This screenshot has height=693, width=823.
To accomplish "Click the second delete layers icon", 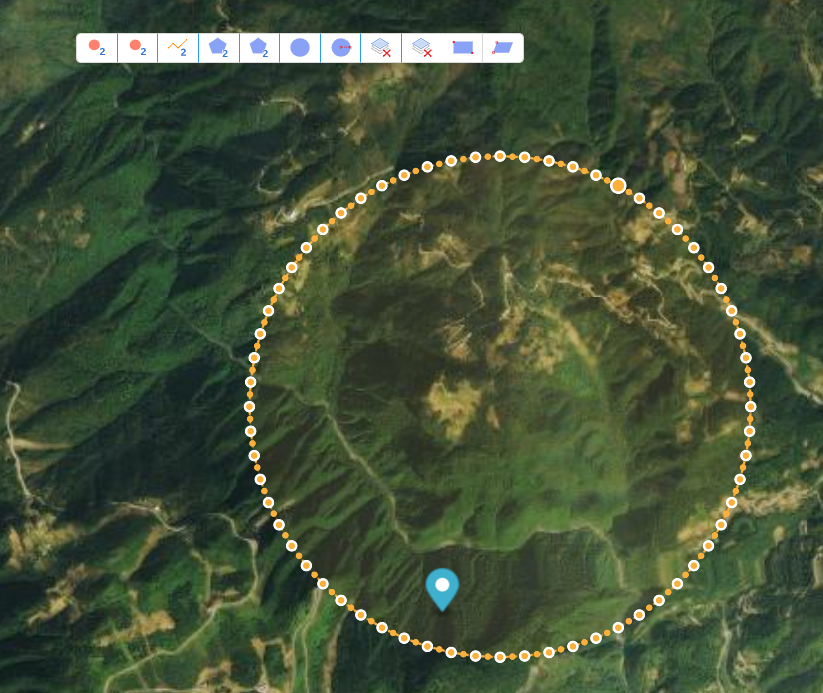I will [x=422, y=48].
